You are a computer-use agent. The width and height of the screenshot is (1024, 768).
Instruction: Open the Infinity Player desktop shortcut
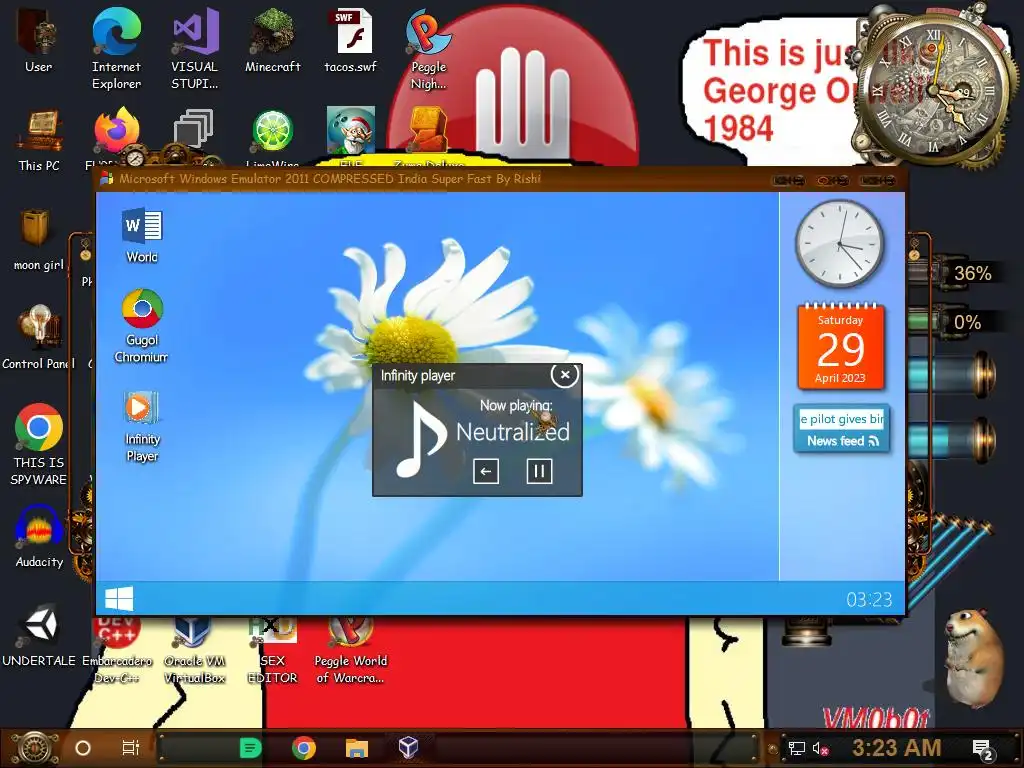tap(142, 426)
